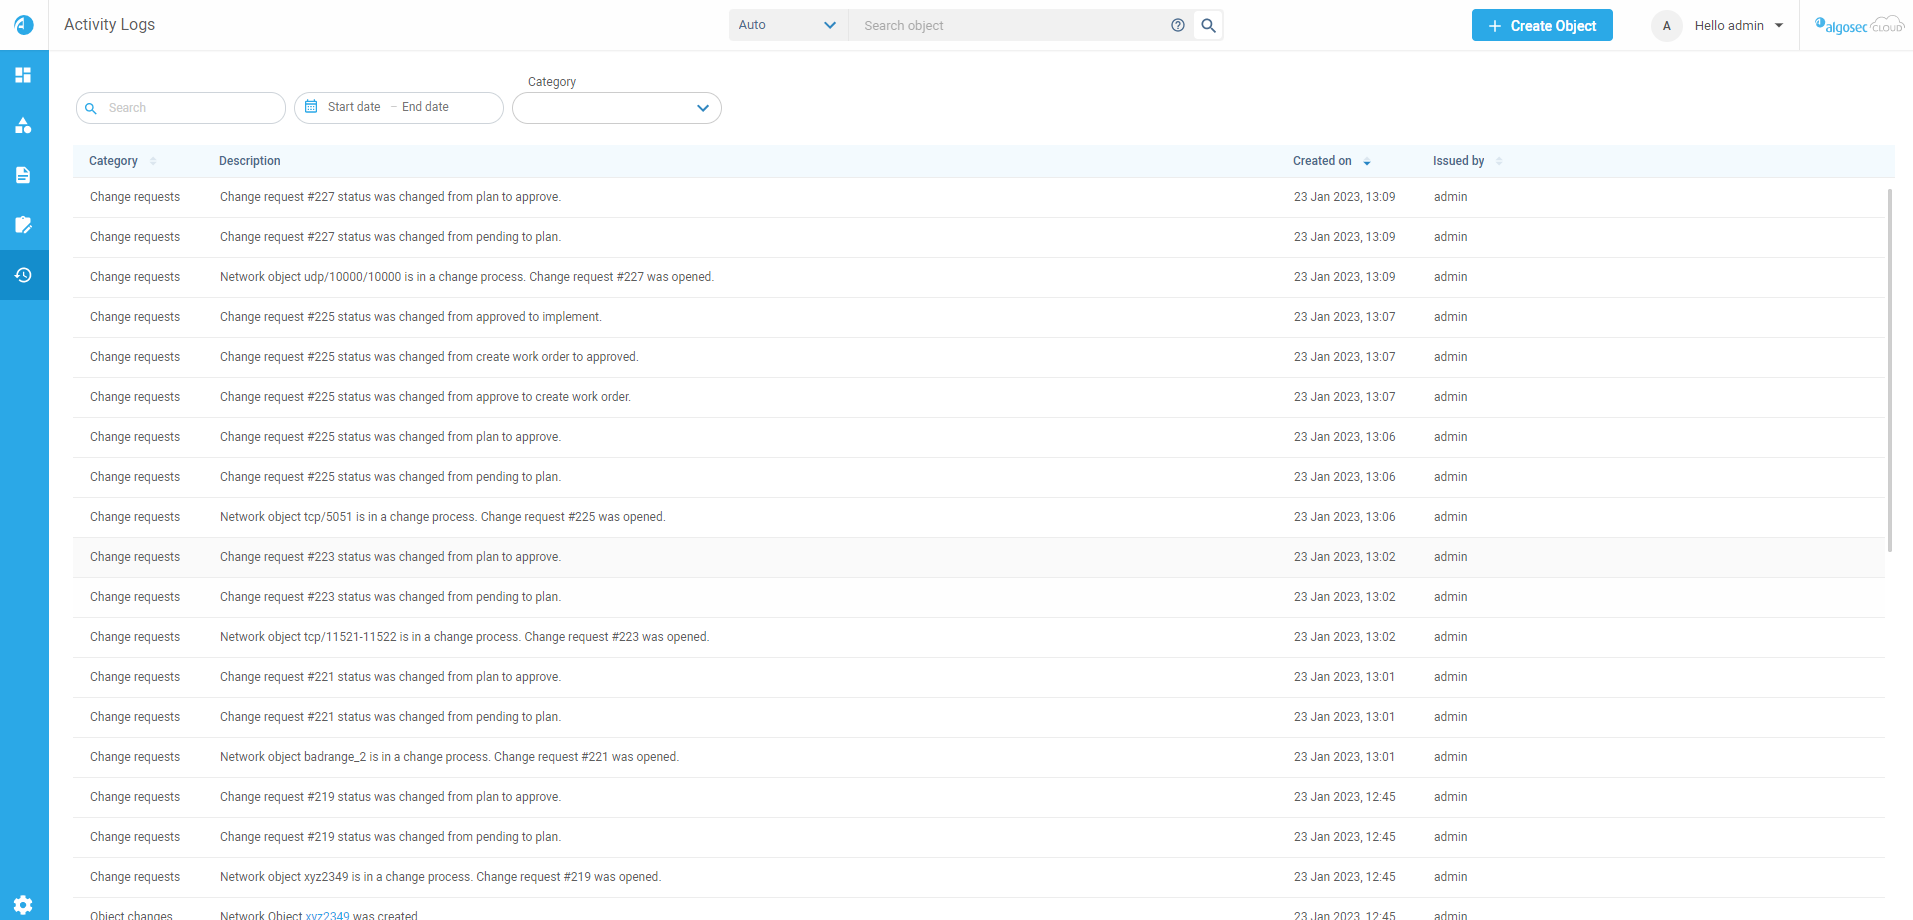Viewport: 1913px width, 920px height.
Task: Open settings gear at sidebar bottom
Action: (23, 904)
